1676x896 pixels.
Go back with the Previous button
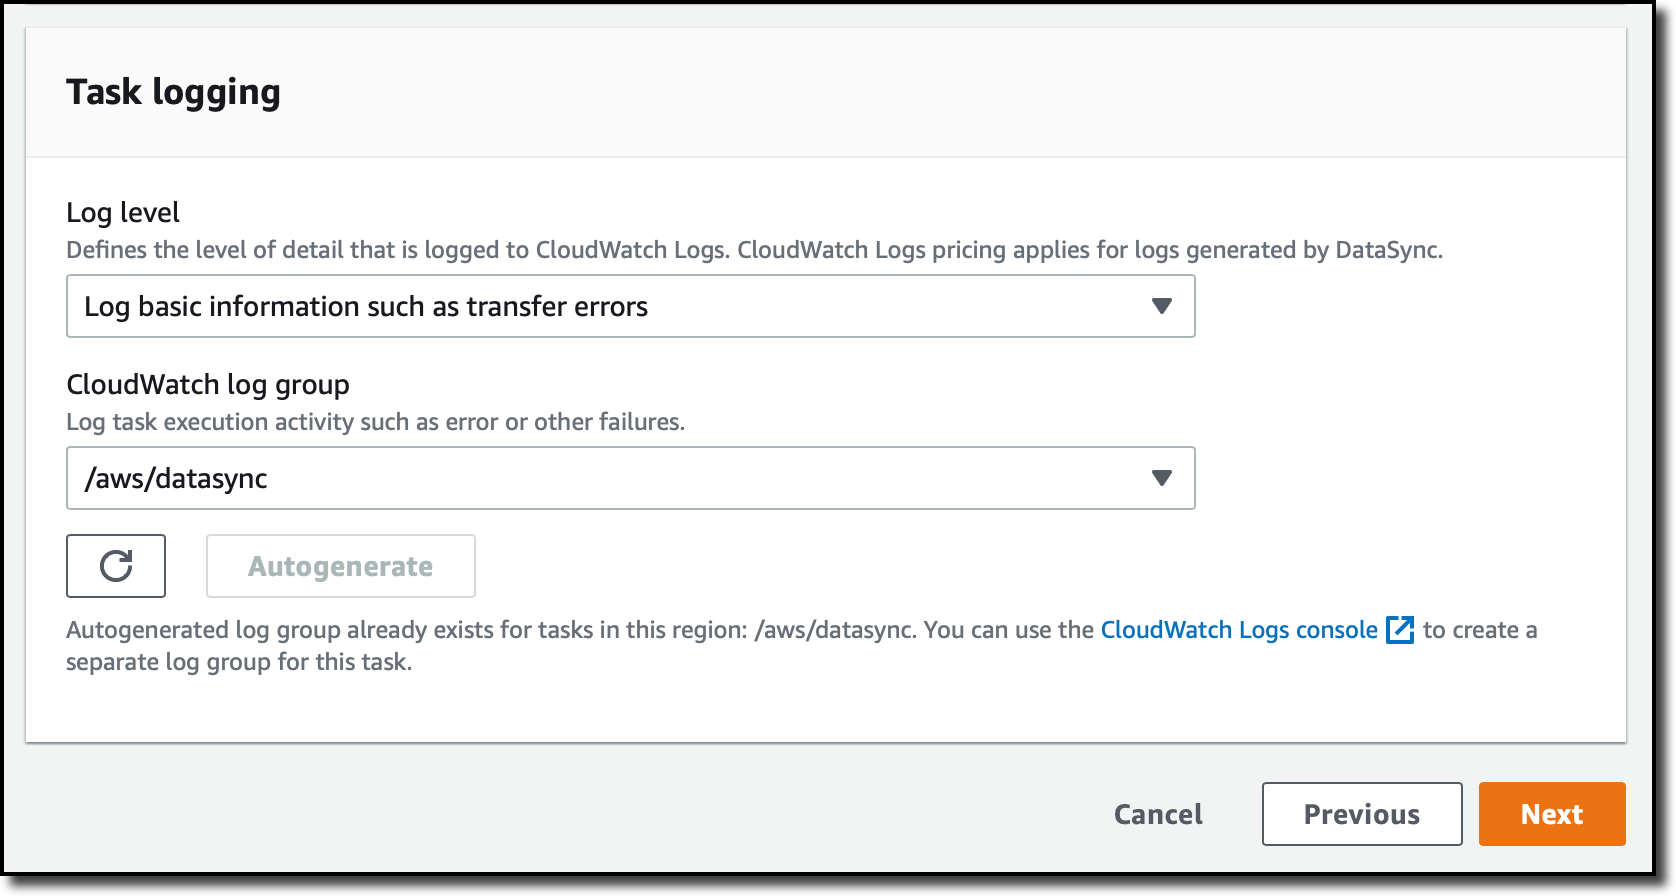tap(1362, 814)
